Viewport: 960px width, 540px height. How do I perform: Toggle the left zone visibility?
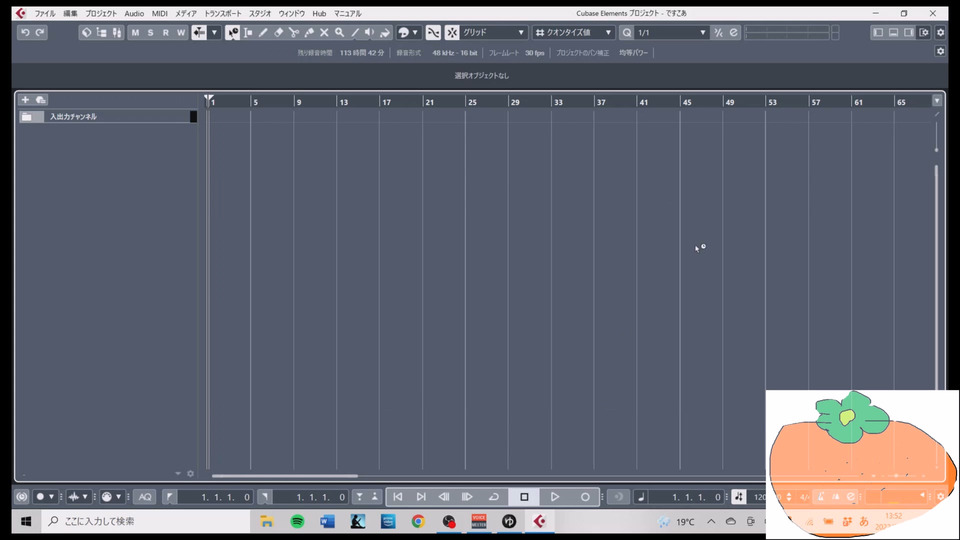pyautogui.click(x=879, y=32)
